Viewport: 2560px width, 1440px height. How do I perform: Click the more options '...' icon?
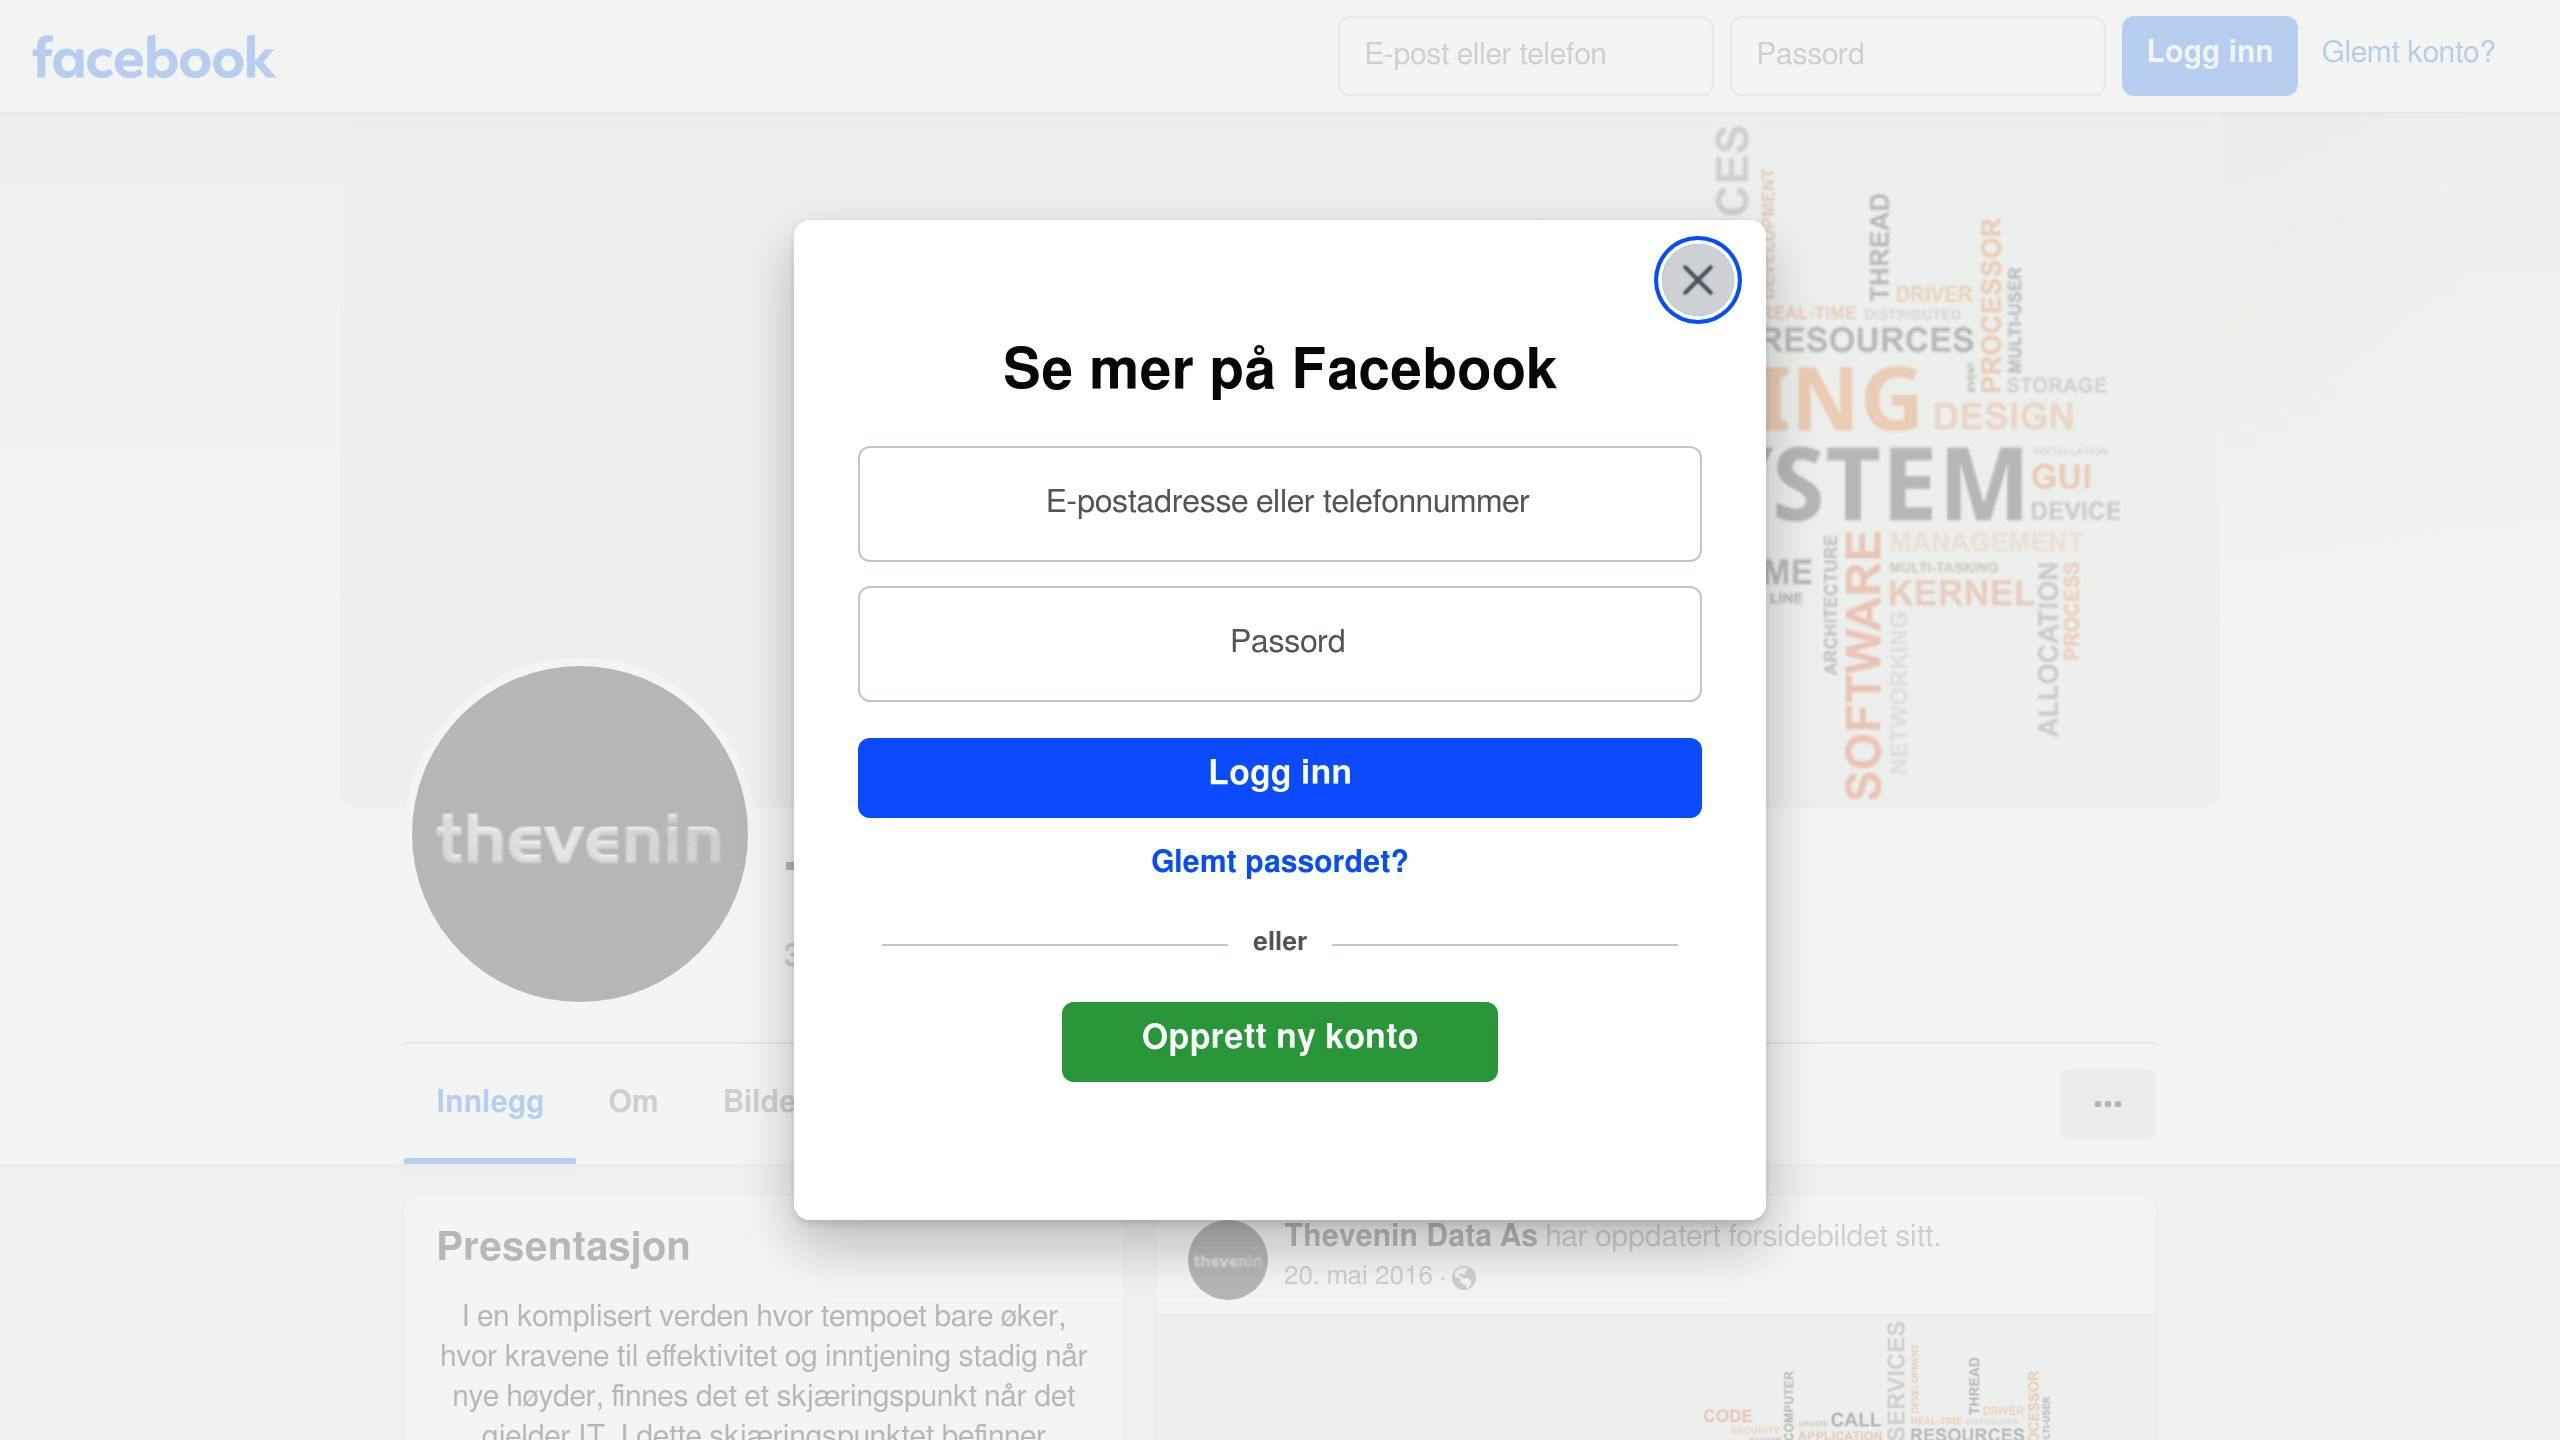point(2108,1104)
